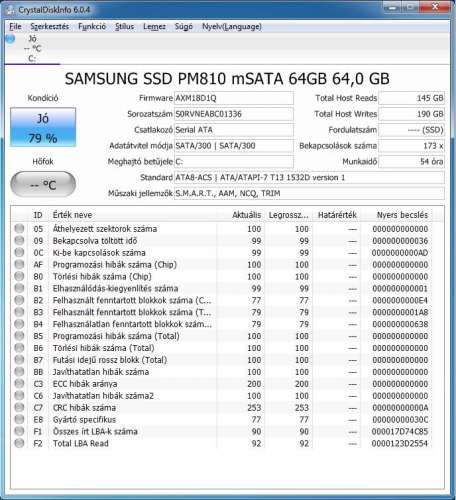Click the transfer mode field SATA/300 | SATA/300

point(234,146)
